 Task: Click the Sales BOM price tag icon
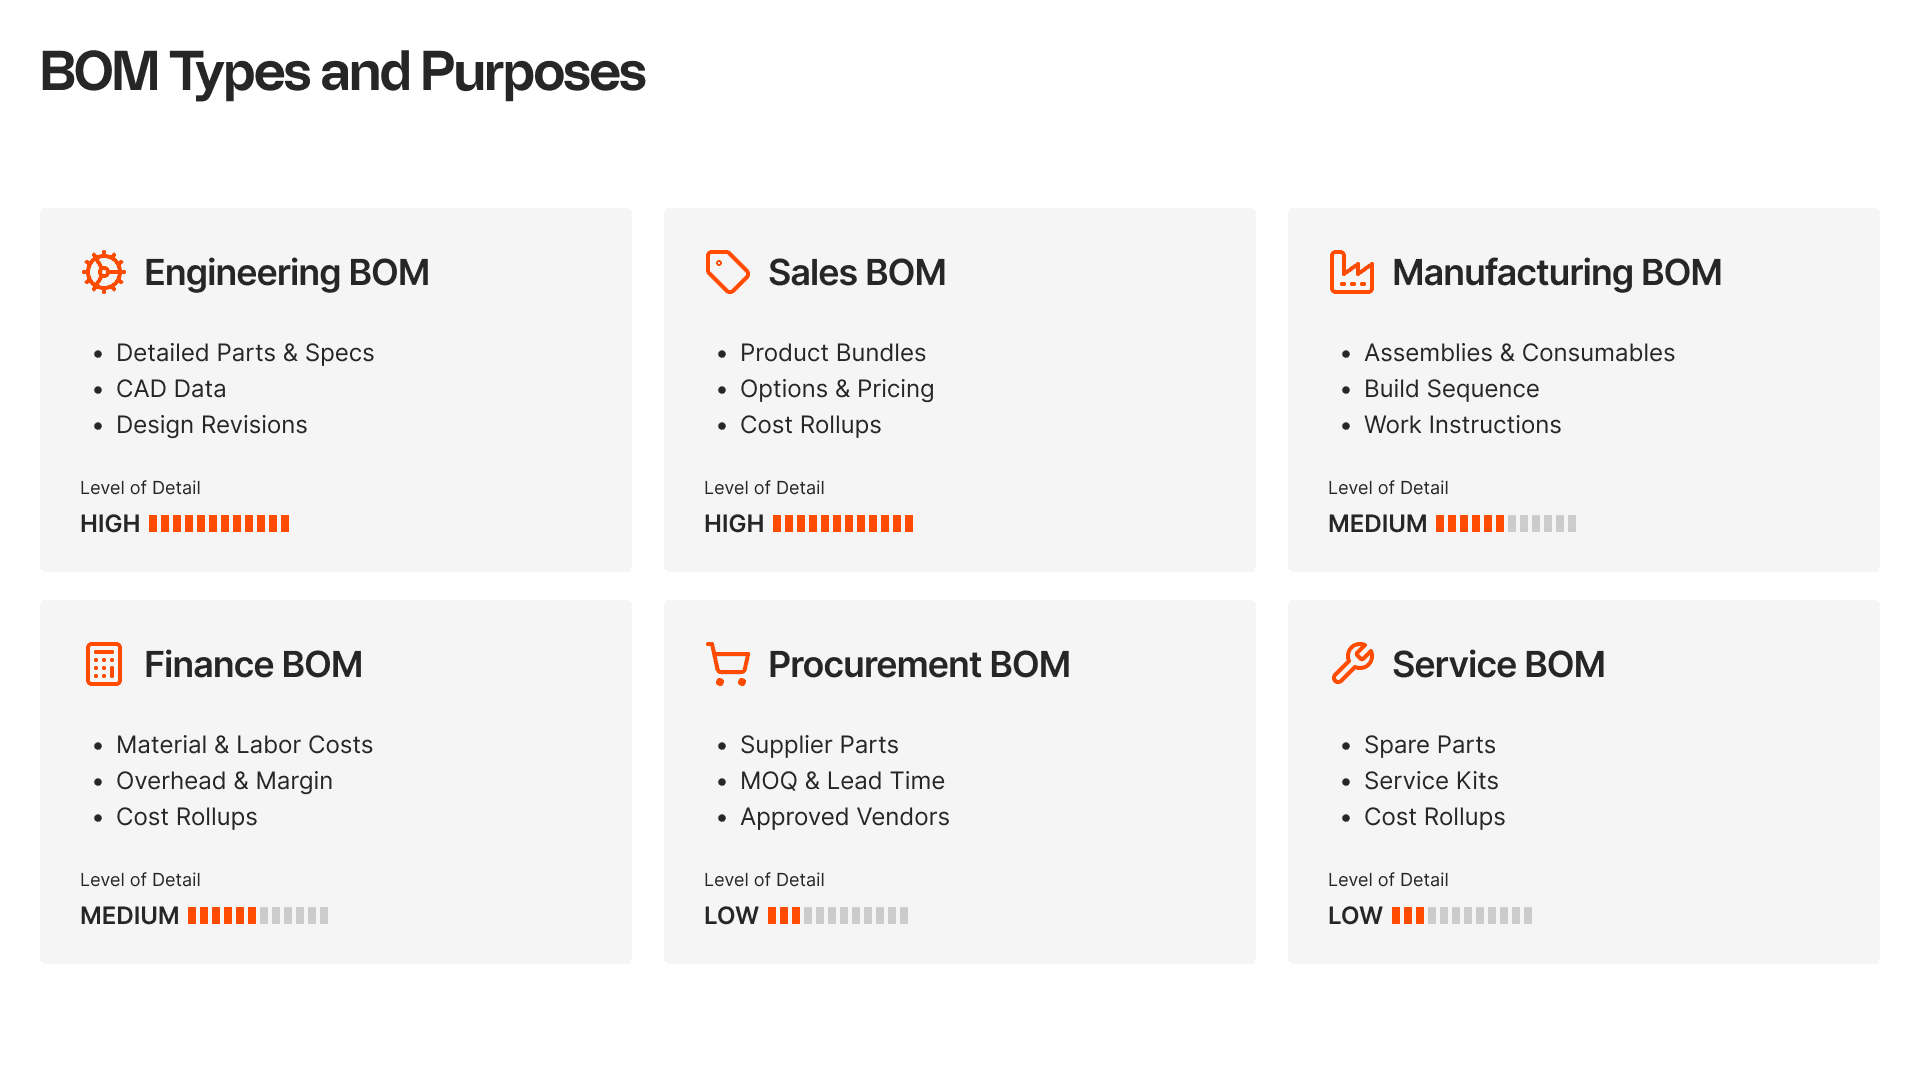(728, 272)
